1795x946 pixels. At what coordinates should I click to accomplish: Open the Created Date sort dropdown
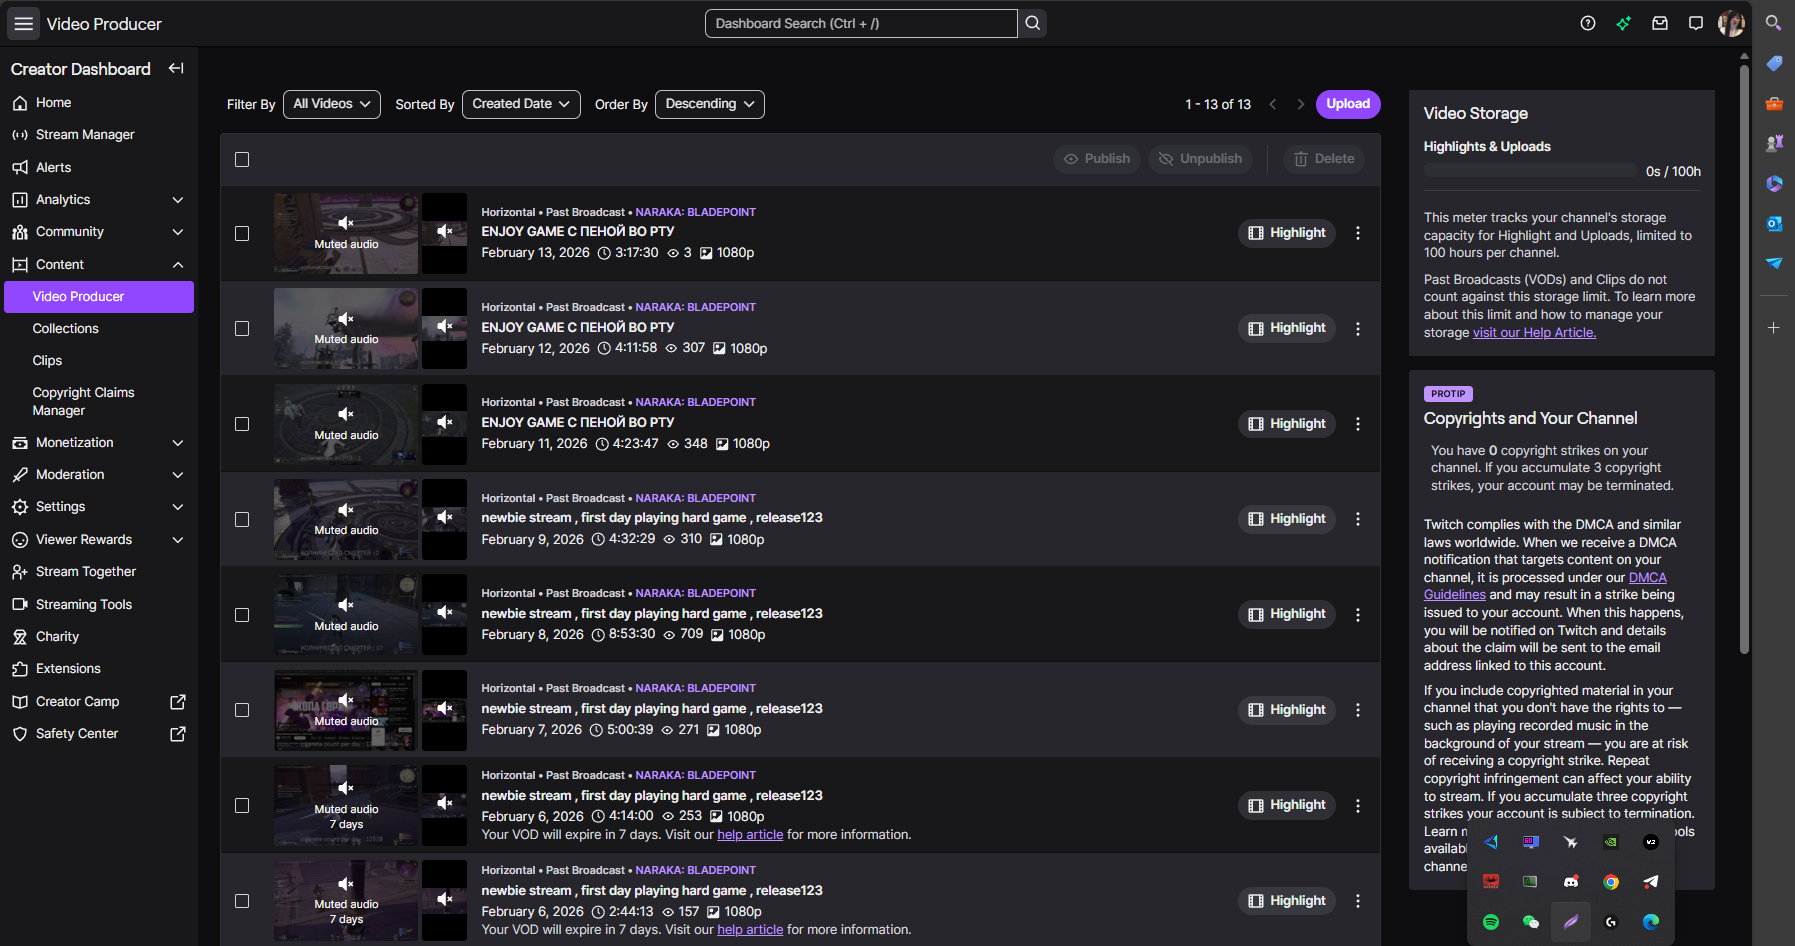pos(521,104)
